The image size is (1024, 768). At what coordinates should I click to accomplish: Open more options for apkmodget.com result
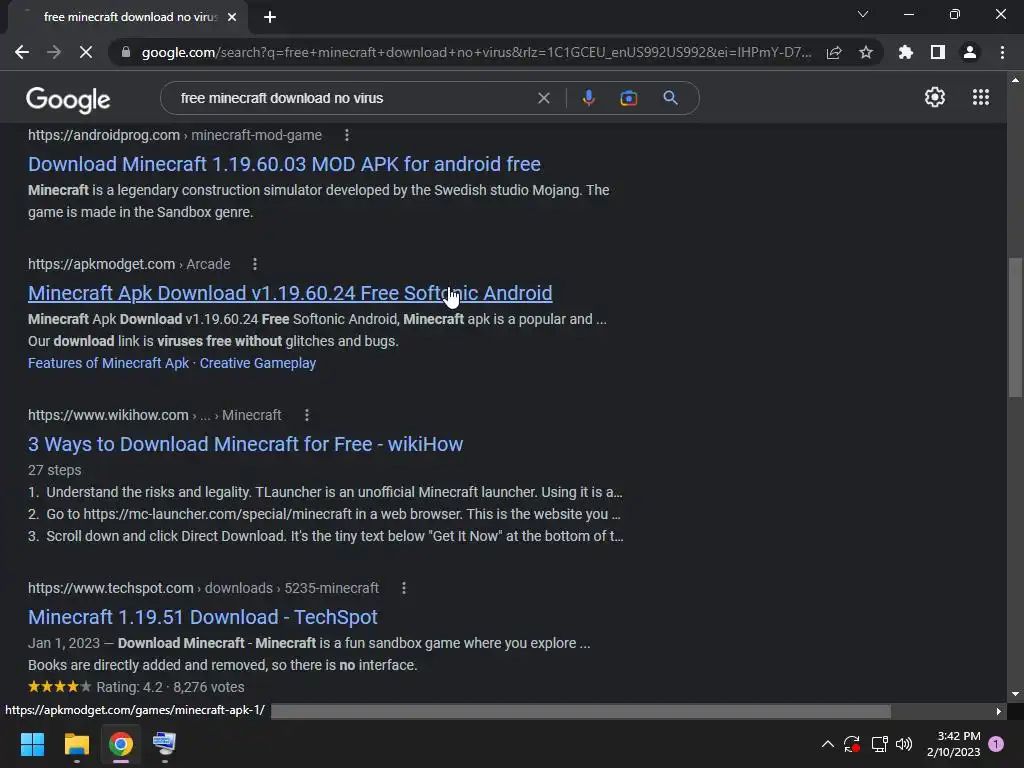pos(255,264)
